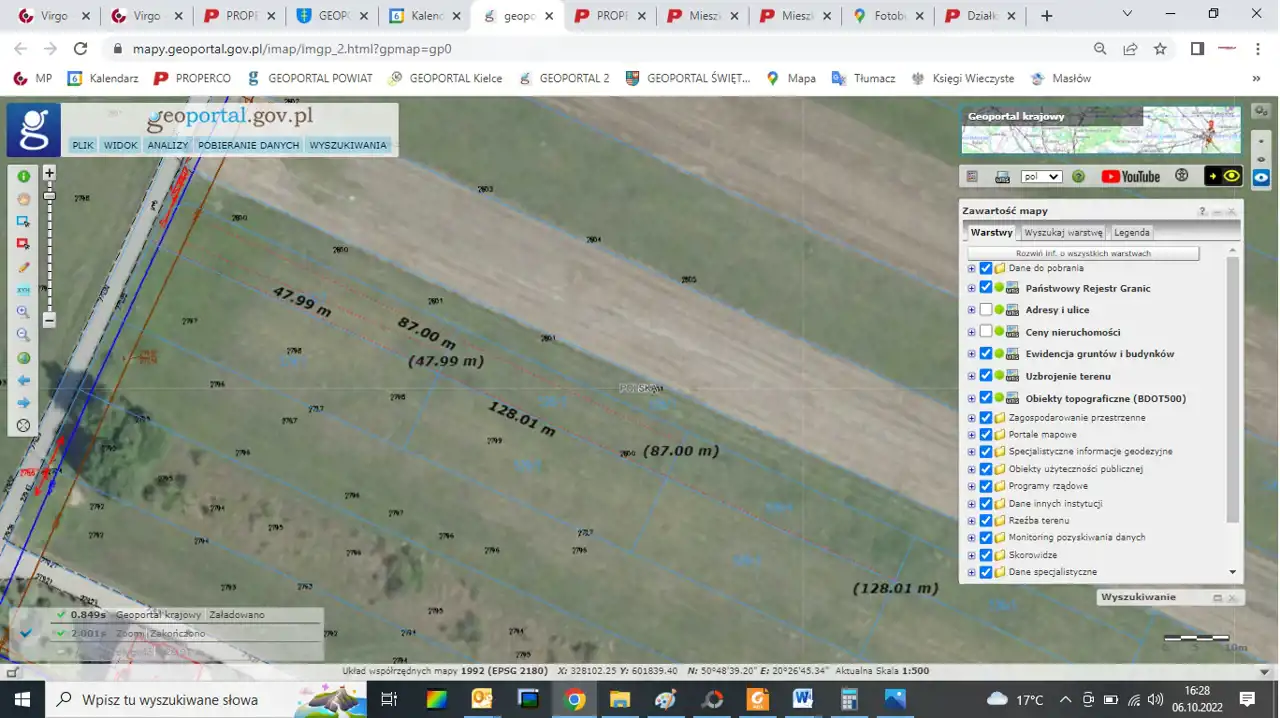Select the pan hand tool

pos(23,199)
